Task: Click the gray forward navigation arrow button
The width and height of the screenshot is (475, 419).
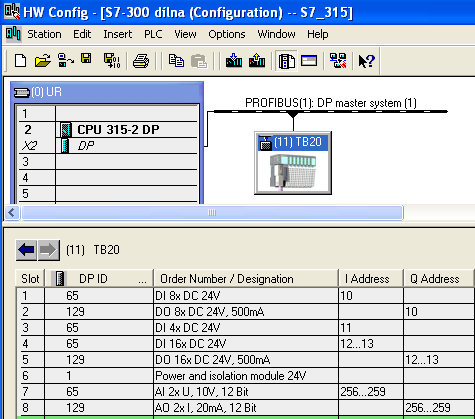Action: (49, 250)
